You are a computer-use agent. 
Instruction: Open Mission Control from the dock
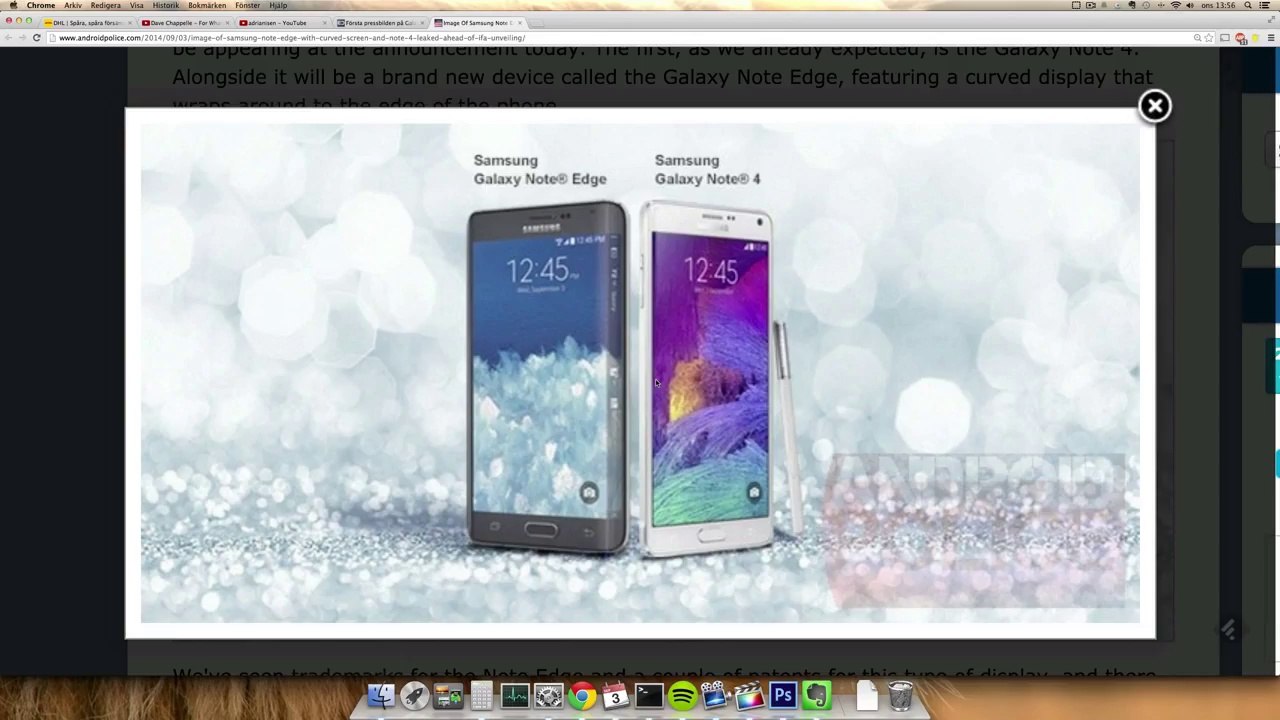click(x=448, y=696)
